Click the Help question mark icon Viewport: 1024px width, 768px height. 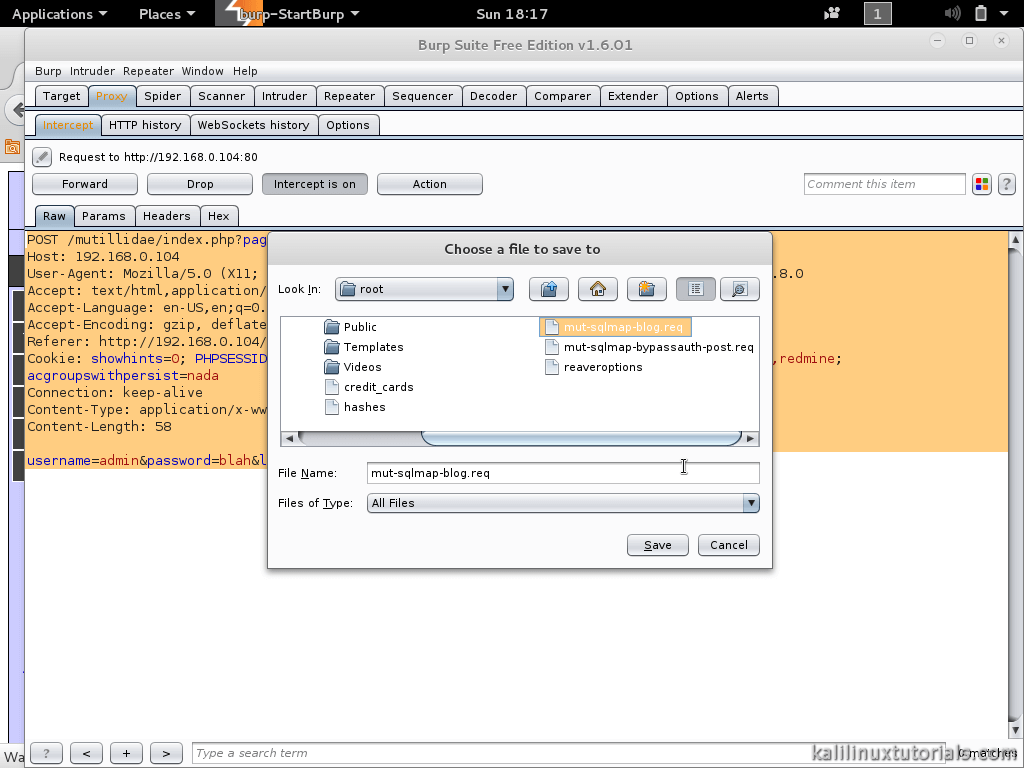tap(1006, 184)
